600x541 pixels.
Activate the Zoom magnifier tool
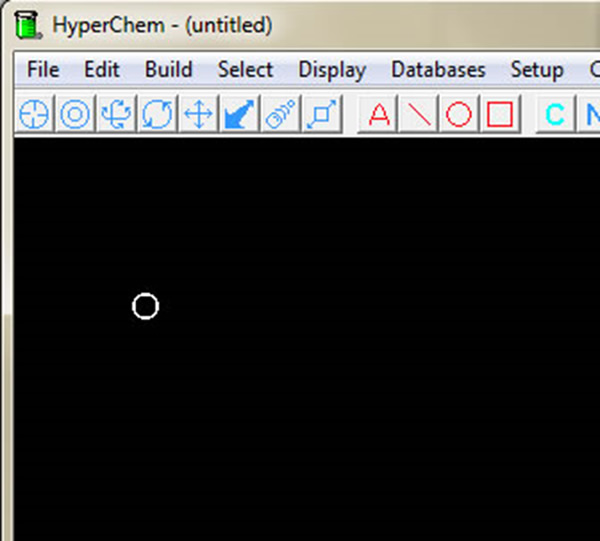click(280, 115)
